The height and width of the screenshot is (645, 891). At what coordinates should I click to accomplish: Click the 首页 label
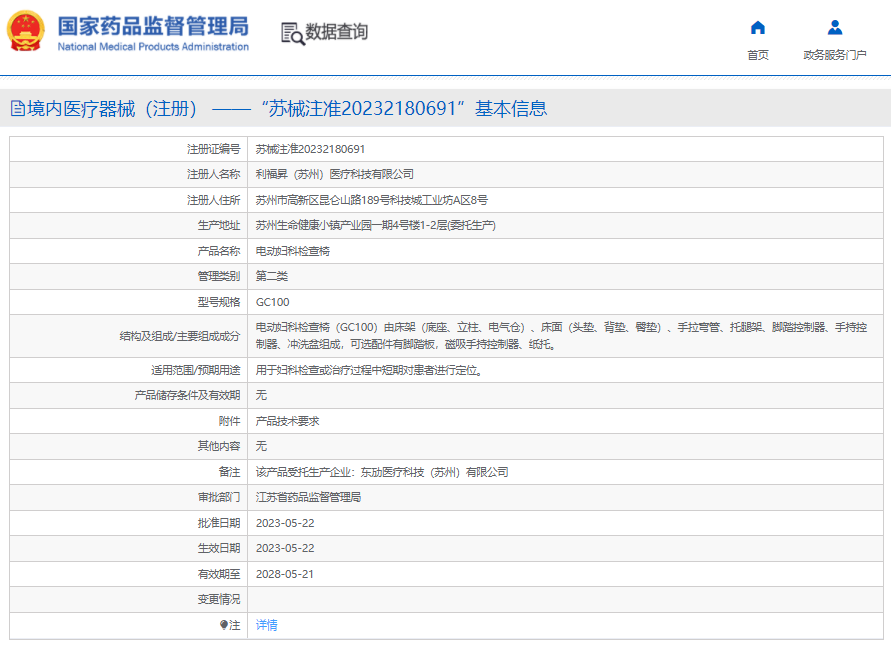tap(757, 55)
